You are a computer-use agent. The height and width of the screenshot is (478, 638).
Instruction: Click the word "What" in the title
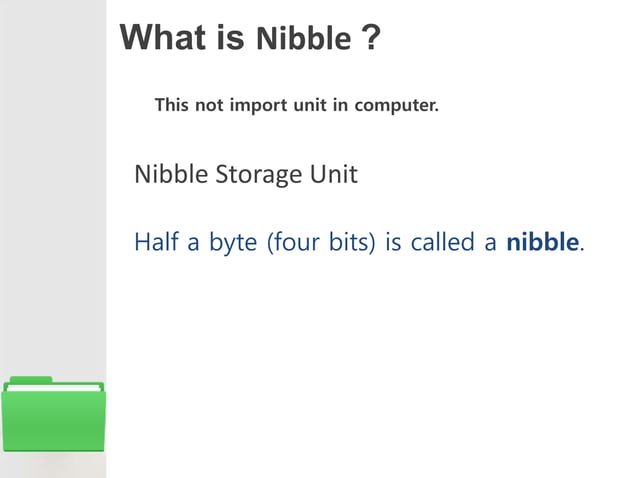point(163,37)
